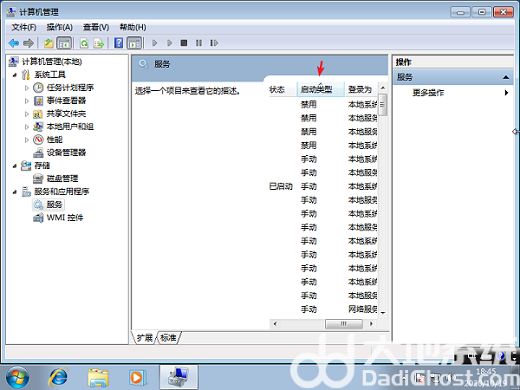This screenshot has width=520, height=390.
Task: Click the Refresh toolbar icon
Action: tap(84, 43)
